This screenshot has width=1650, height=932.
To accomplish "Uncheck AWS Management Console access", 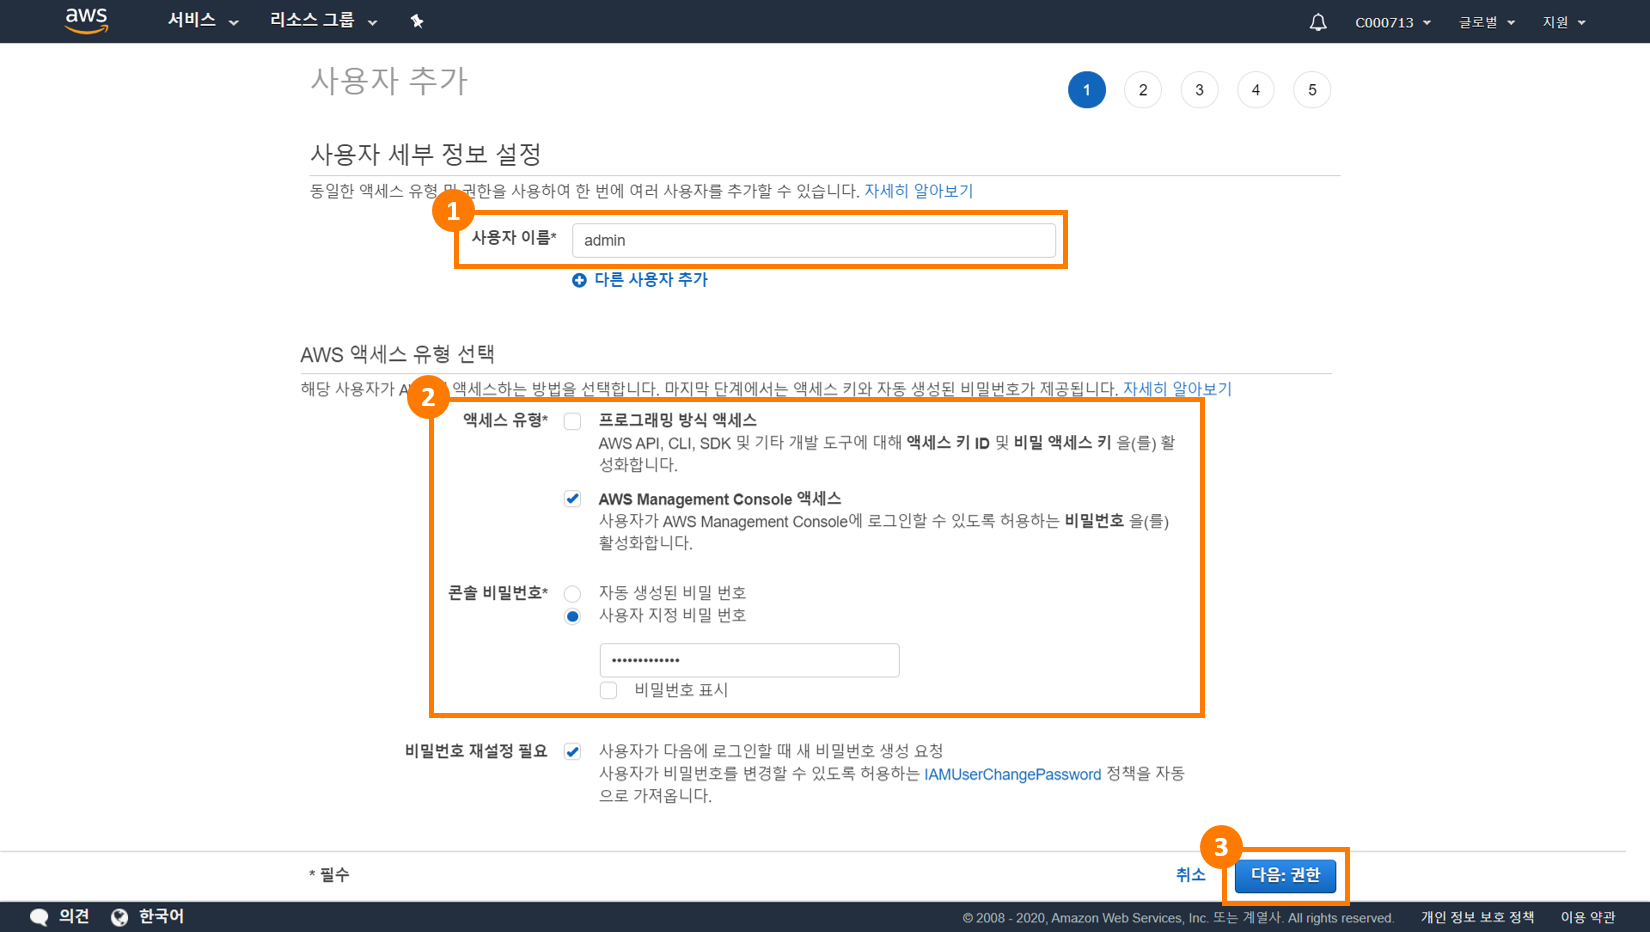I will tap(572, 499).
